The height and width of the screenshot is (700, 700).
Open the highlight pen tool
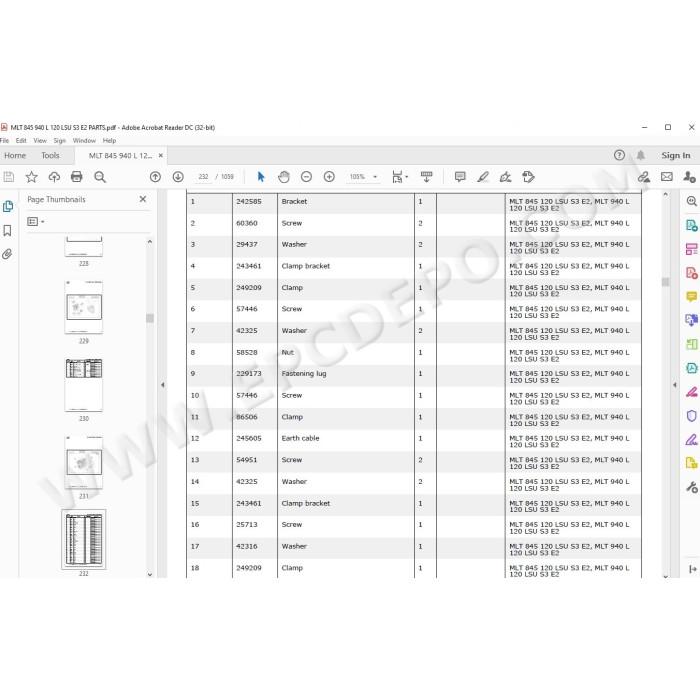pyautogui.click(x=483, y=177)
